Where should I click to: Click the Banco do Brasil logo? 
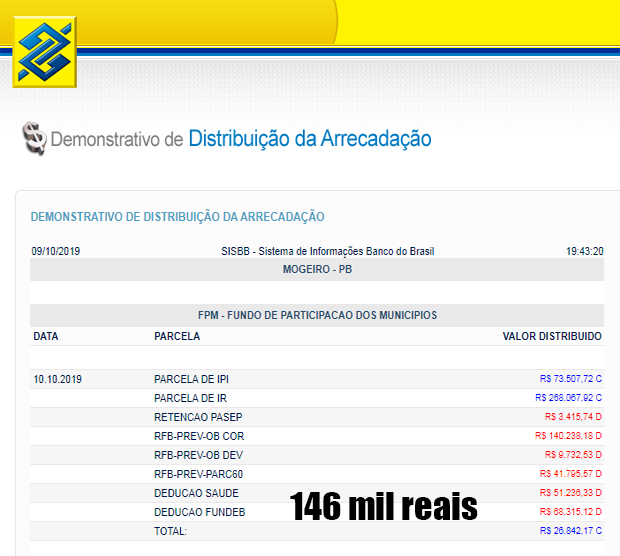pos(45,52)
